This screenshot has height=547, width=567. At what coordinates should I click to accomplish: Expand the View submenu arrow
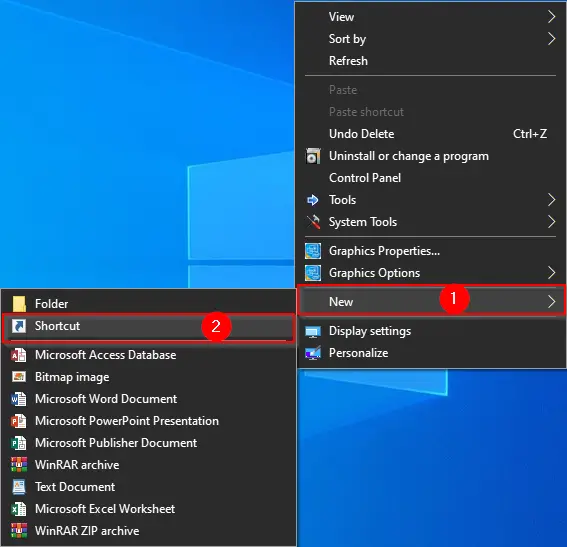click(551, 17)
